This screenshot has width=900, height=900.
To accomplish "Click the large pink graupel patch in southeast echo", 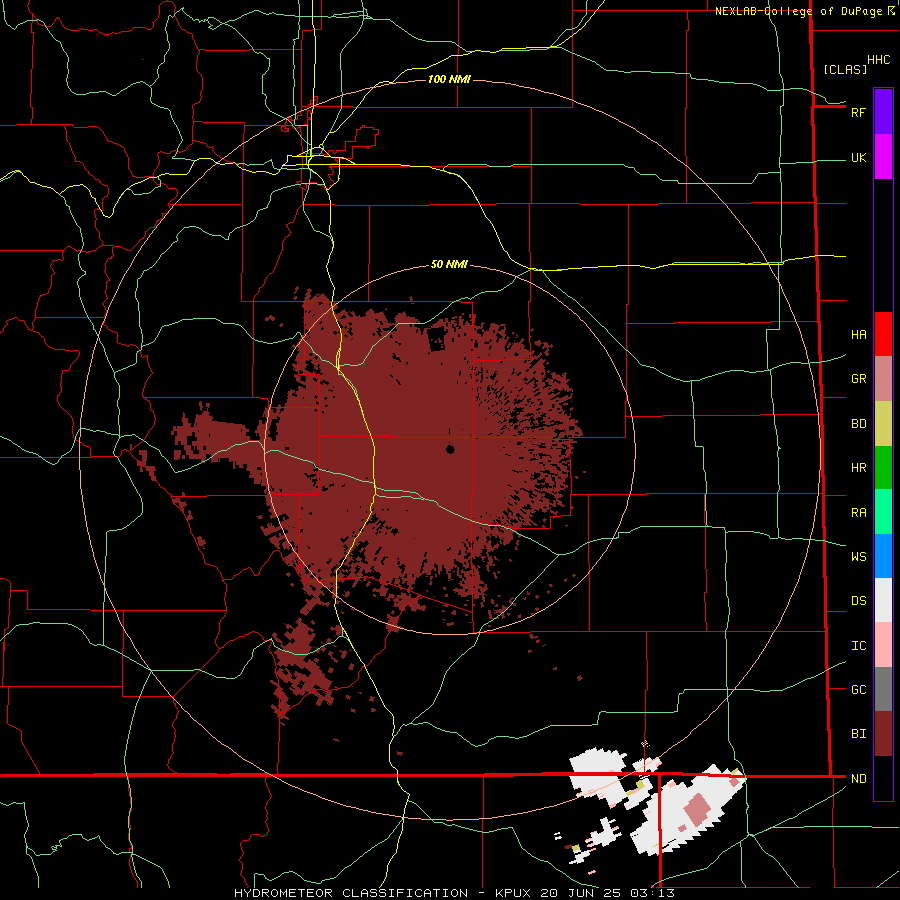I will (x=697, y=809).
